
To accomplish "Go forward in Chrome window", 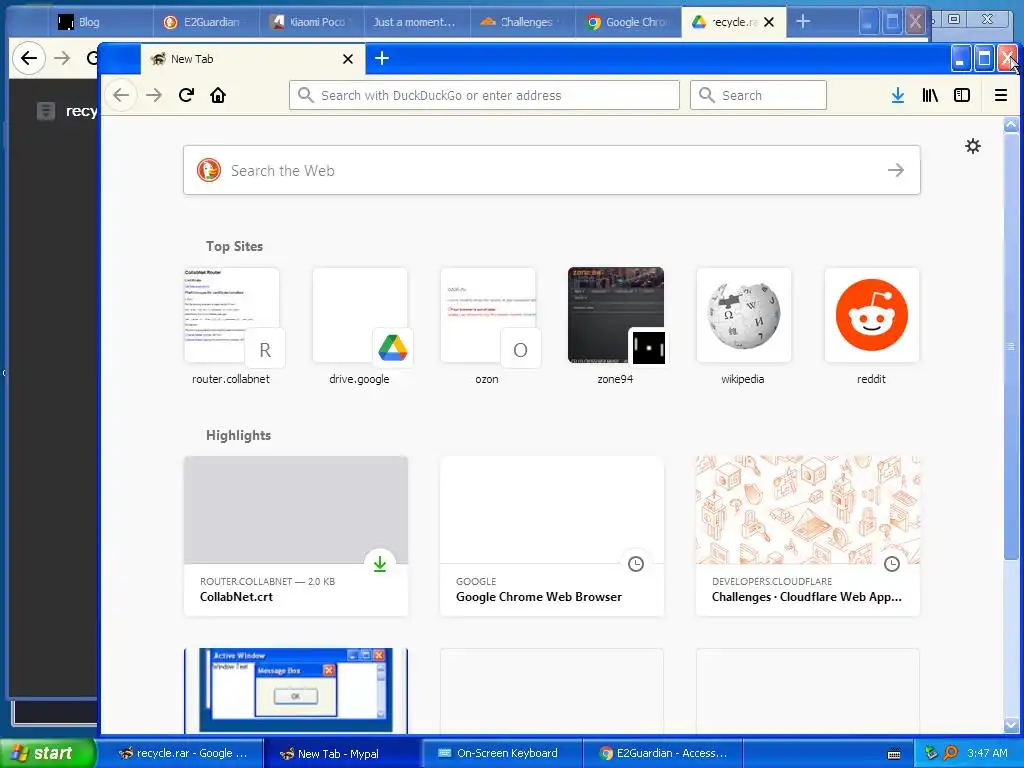I will (62, 58).
